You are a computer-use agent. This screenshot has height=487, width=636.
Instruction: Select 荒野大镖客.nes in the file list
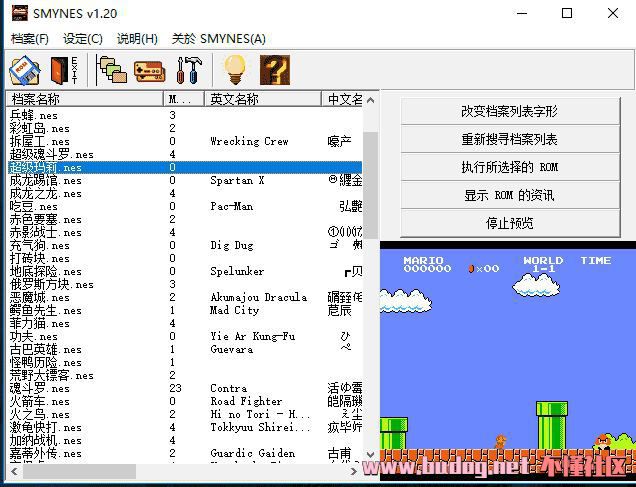[52, 375]
